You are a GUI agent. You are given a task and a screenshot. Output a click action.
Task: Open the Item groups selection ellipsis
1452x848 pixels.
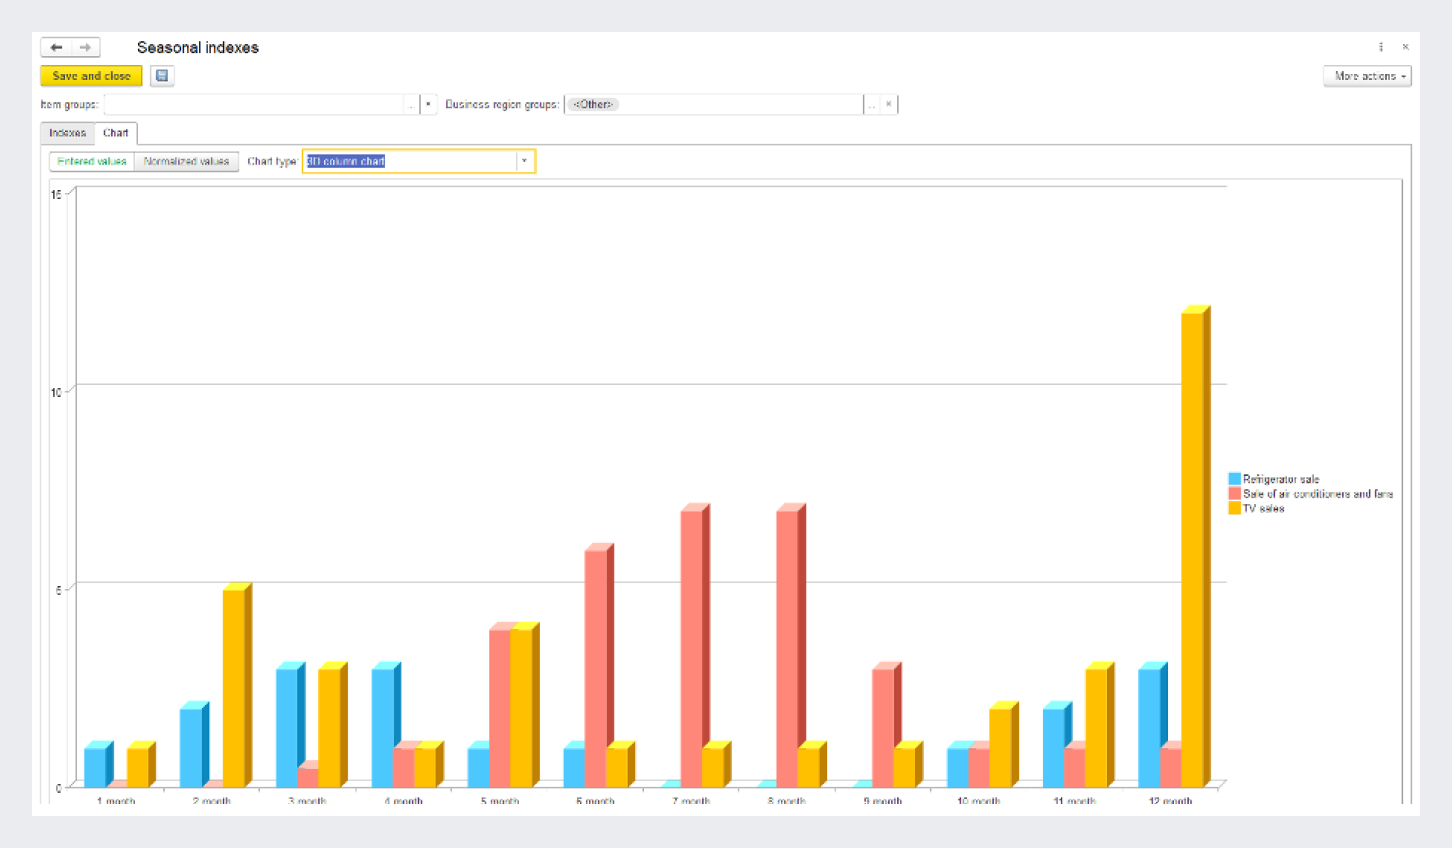tap(411, 104)
